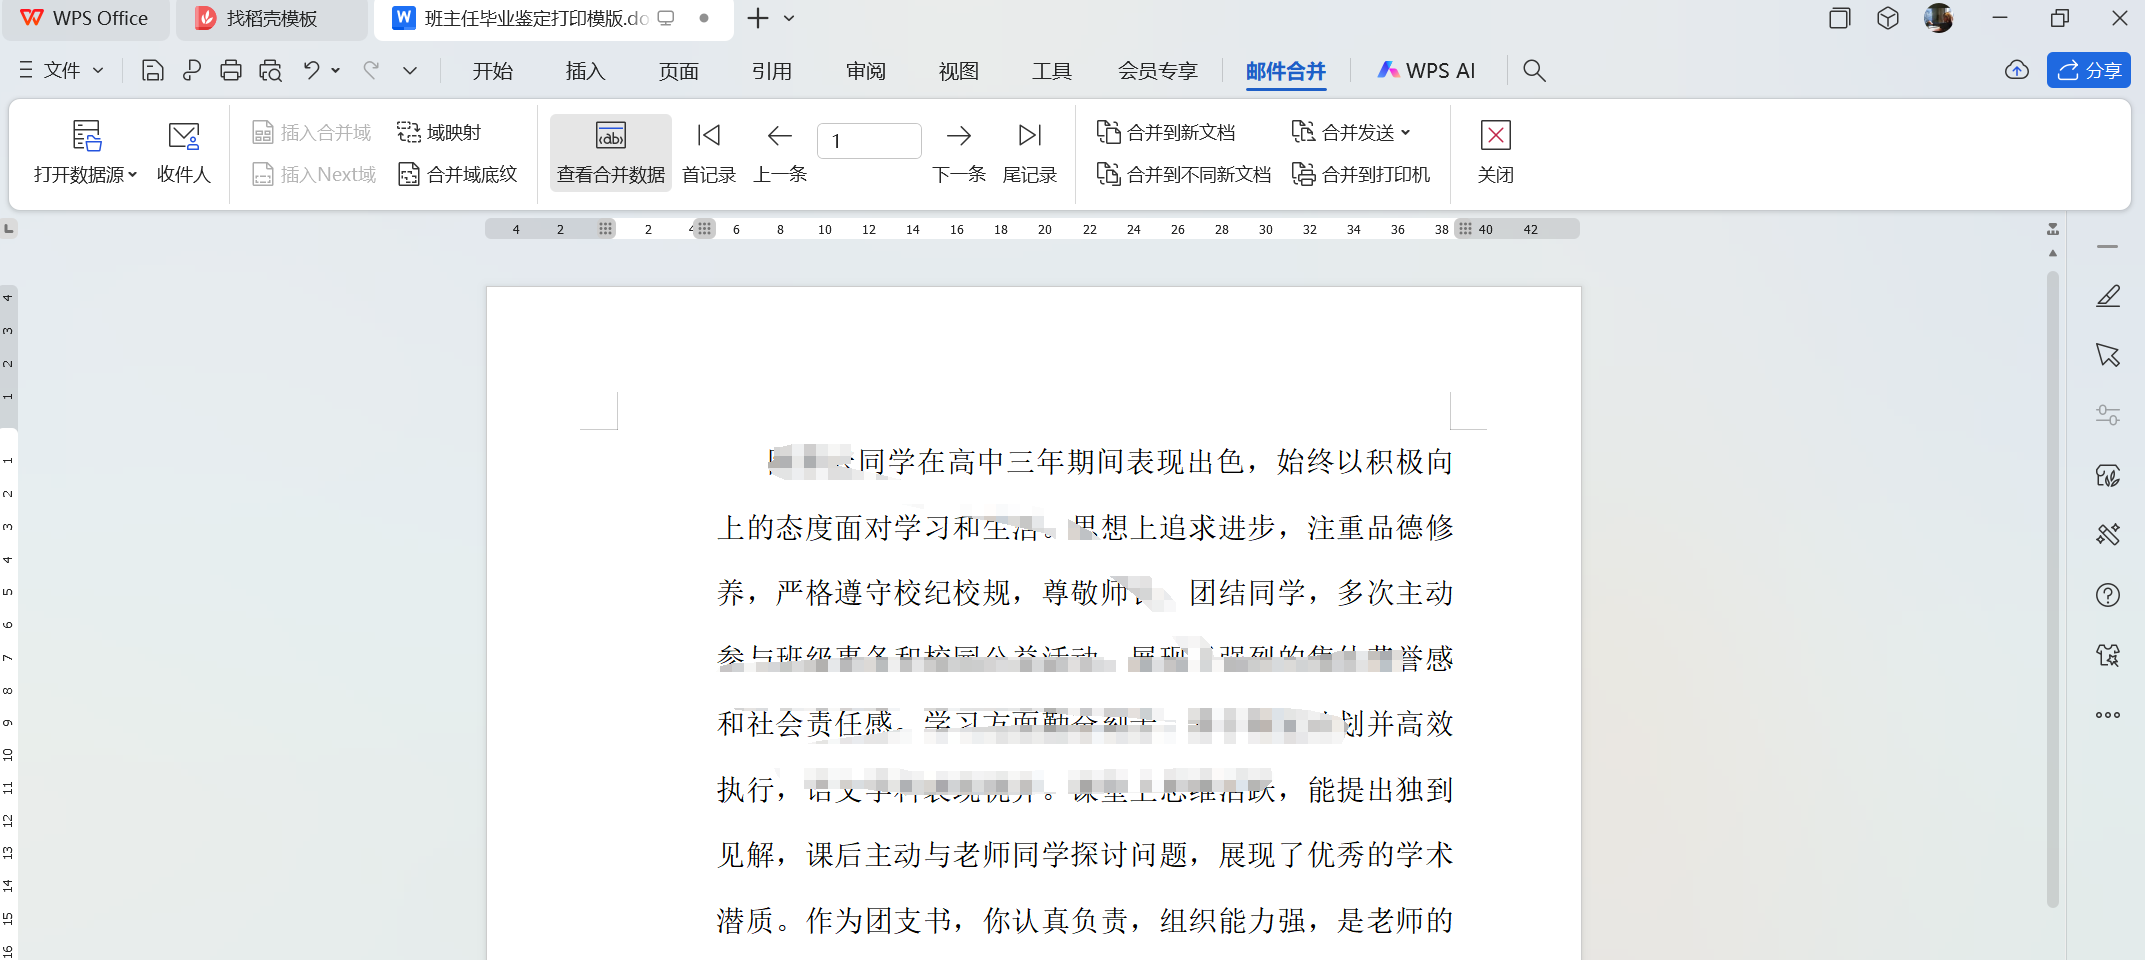Click the Save icon in quick toolbar
This screenshot has height=960, width=2145.
pos(152,70)
